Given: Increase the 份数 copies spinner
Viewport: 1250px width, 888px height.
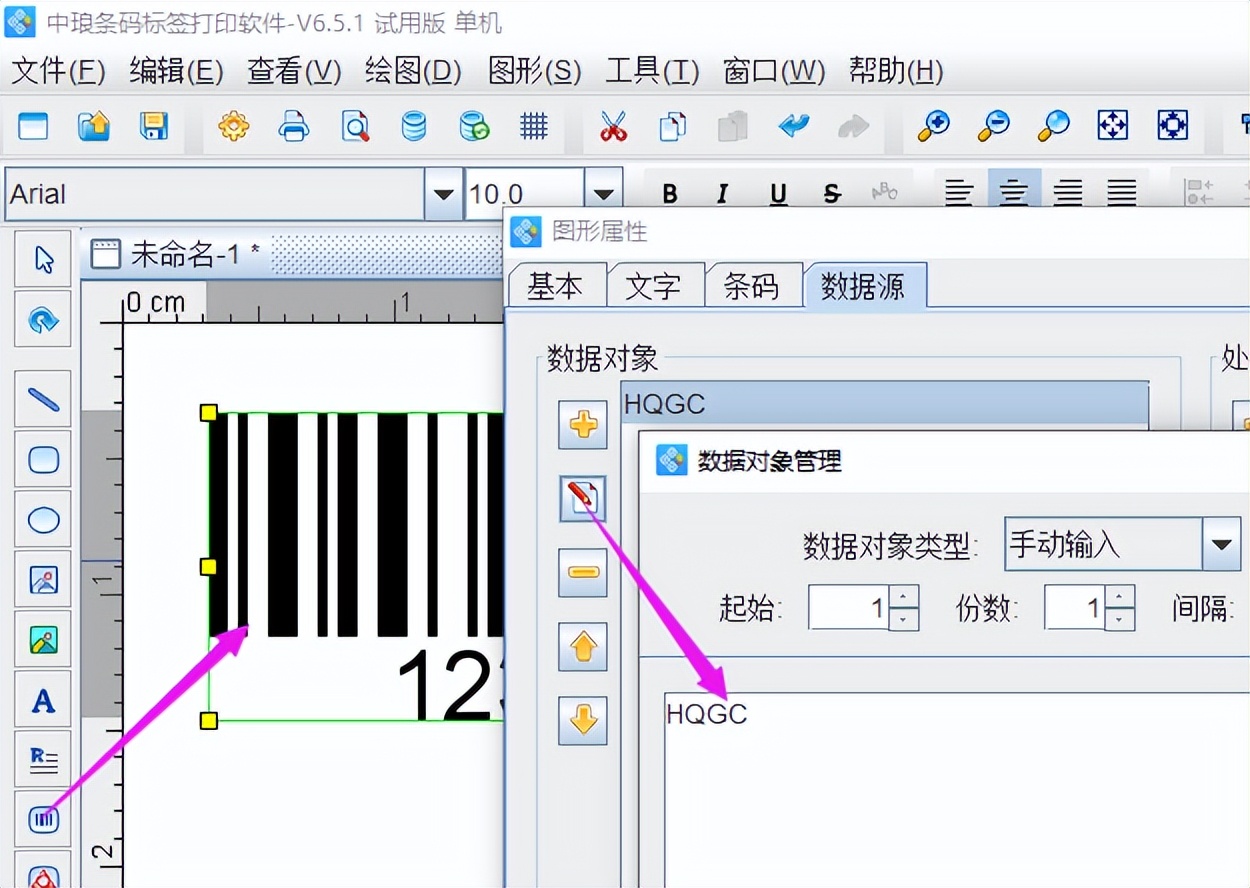Looking at the screenshot, I should click(x=1121, y=596).
